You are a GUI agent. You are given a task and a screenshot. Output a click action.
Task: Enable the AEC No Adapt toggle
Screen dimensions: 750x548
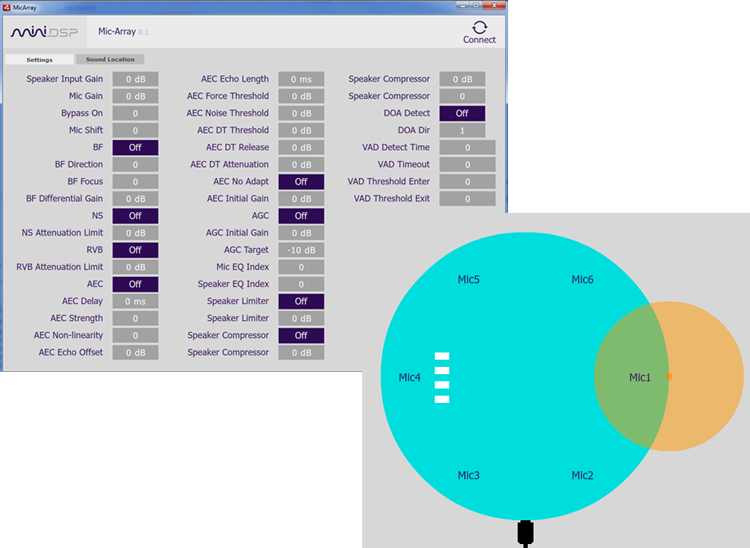tap(301, 181)
